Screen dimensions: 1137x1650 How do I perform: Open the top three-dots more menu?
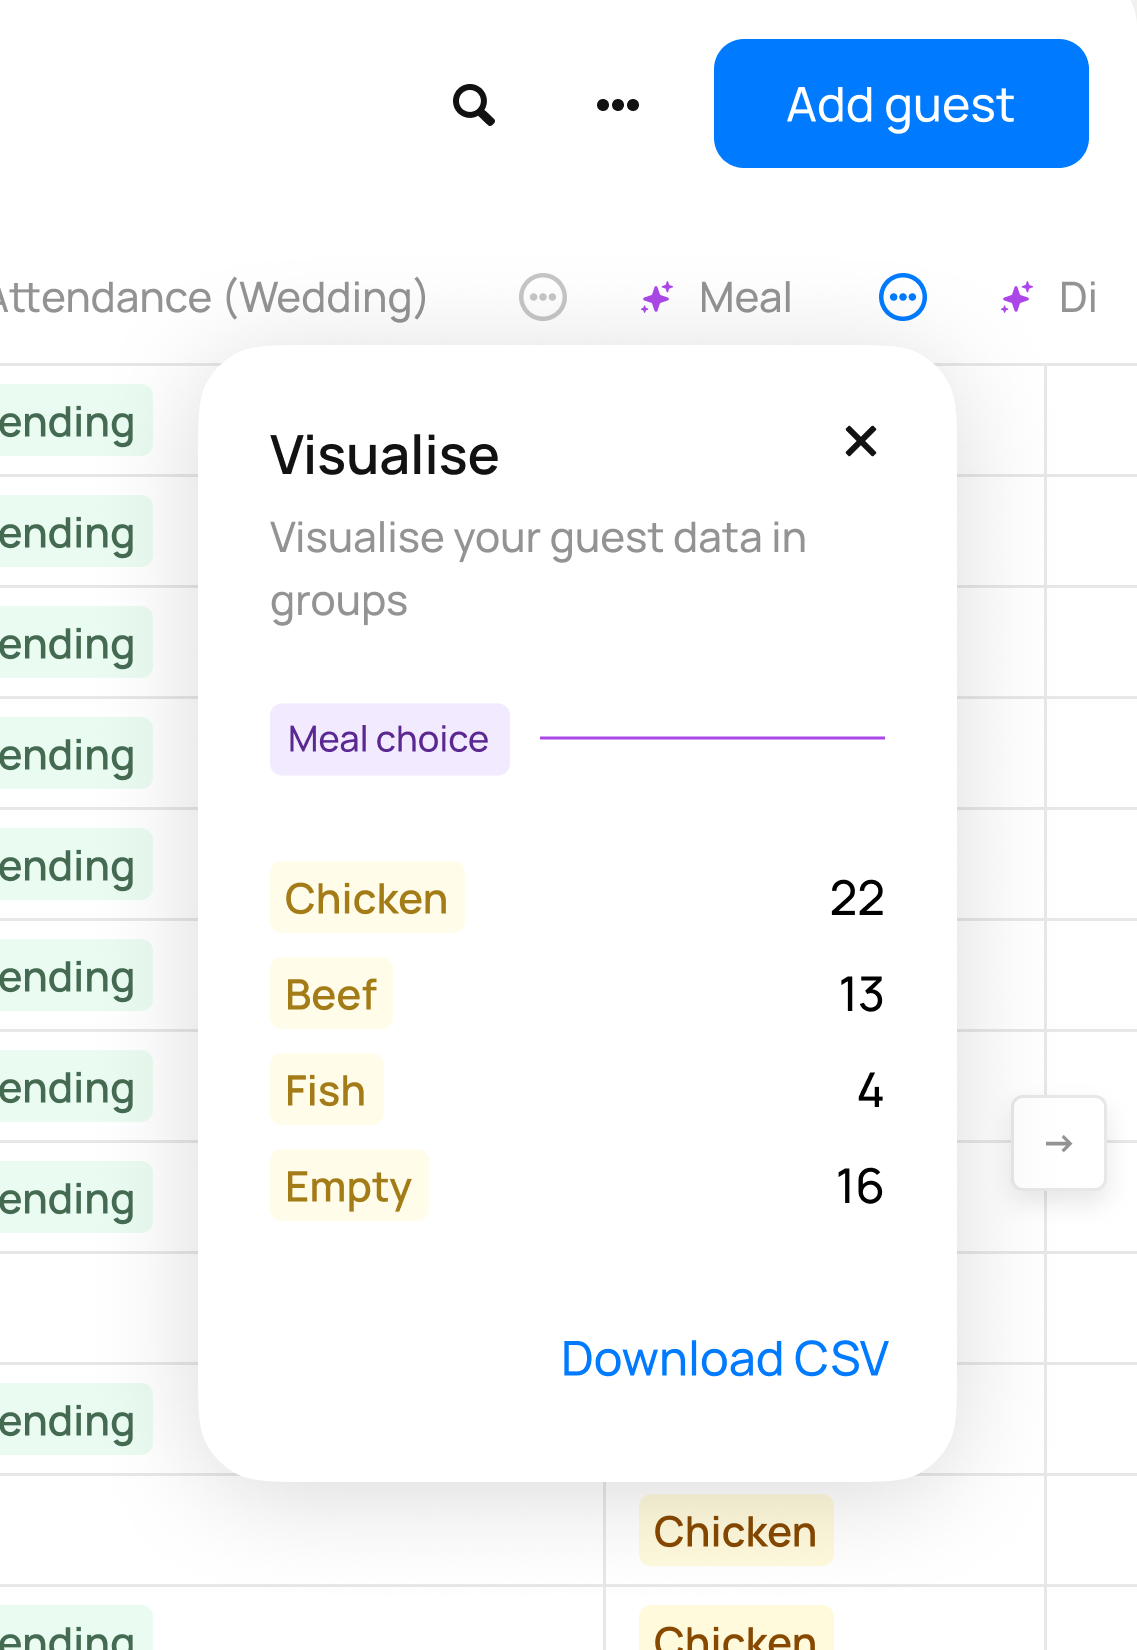(x=617, y=104)
